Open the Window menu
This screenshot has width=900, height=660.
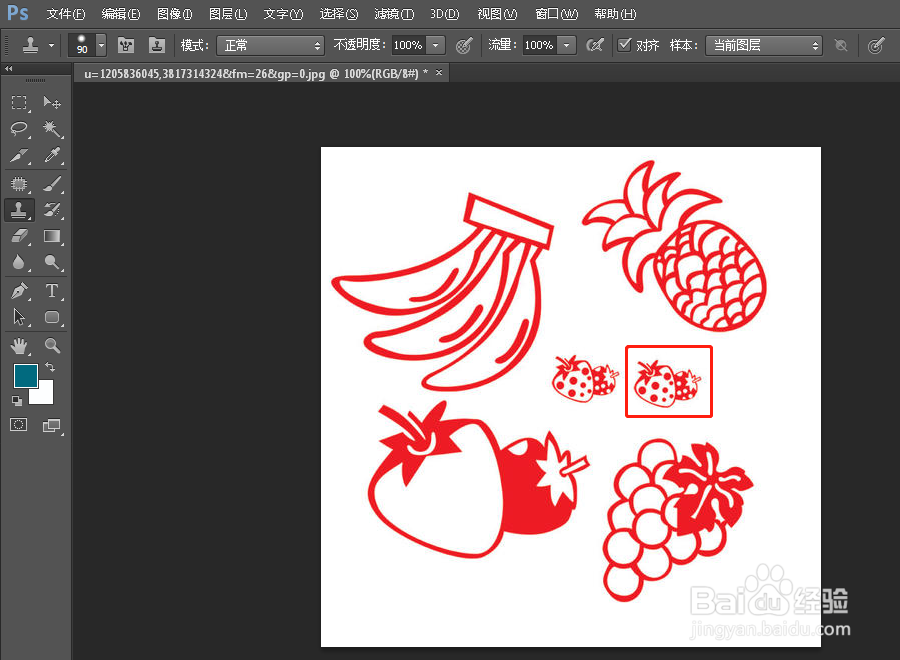click(x=556, y=14)
